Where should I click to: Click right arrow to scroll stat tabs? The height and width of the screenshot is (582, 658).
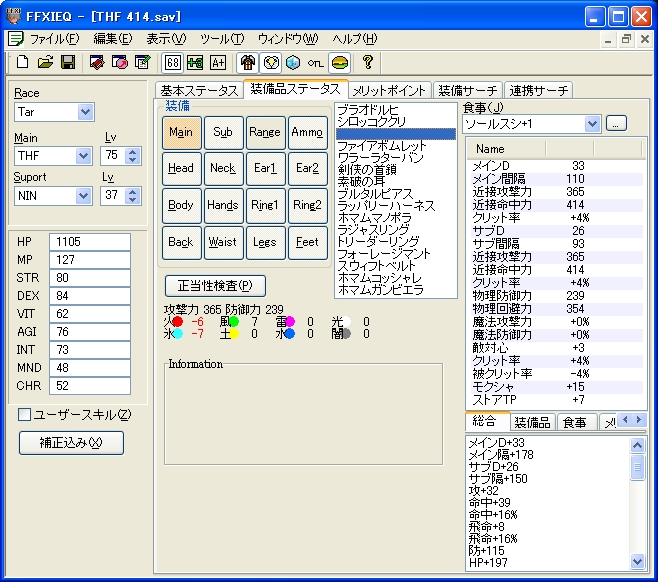pos(639,420)
